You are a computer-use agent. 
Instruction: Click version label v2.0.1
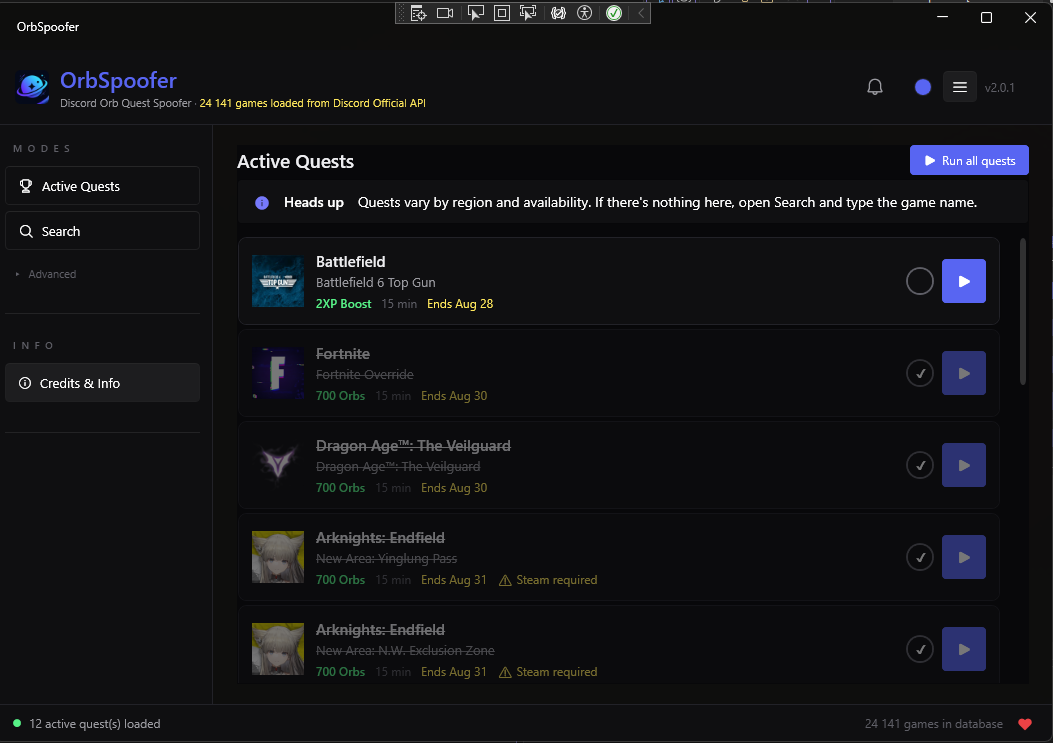[x=999, y=87]
